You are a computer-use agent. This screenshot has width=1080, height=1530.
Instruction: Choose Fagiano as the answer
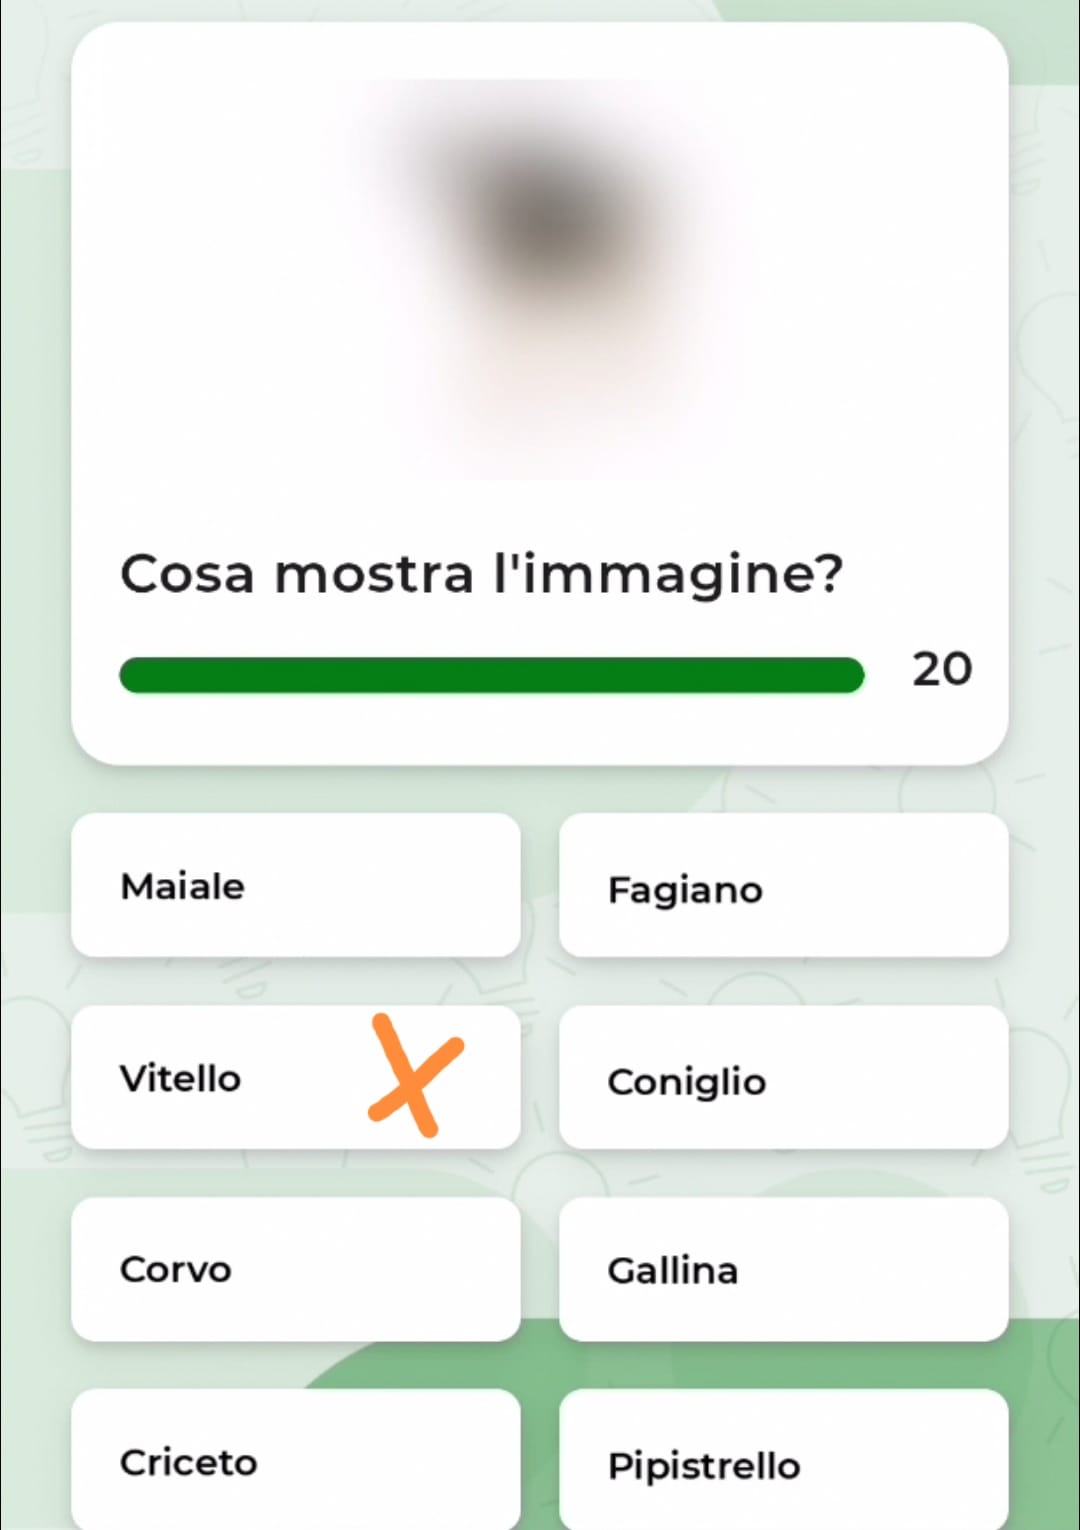tap(783, 885)
